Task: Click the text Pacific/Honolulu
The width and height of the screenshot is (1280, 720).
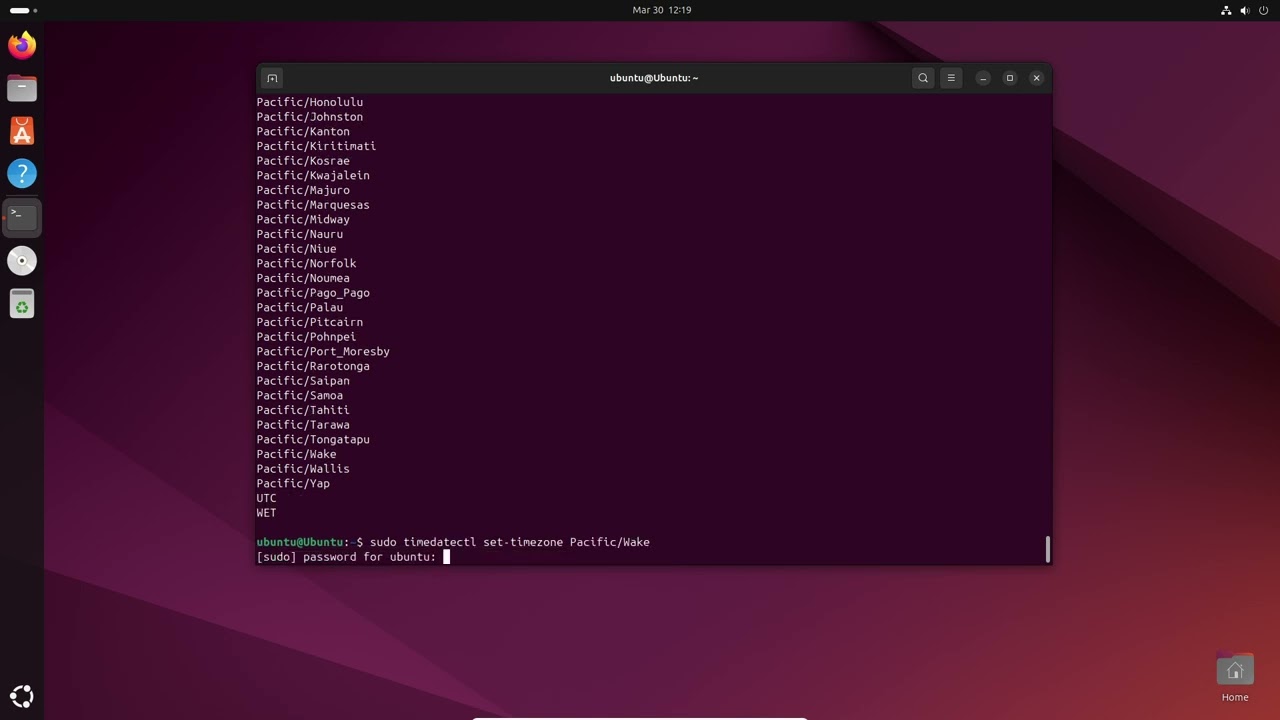Action: [x=309, y=102]
